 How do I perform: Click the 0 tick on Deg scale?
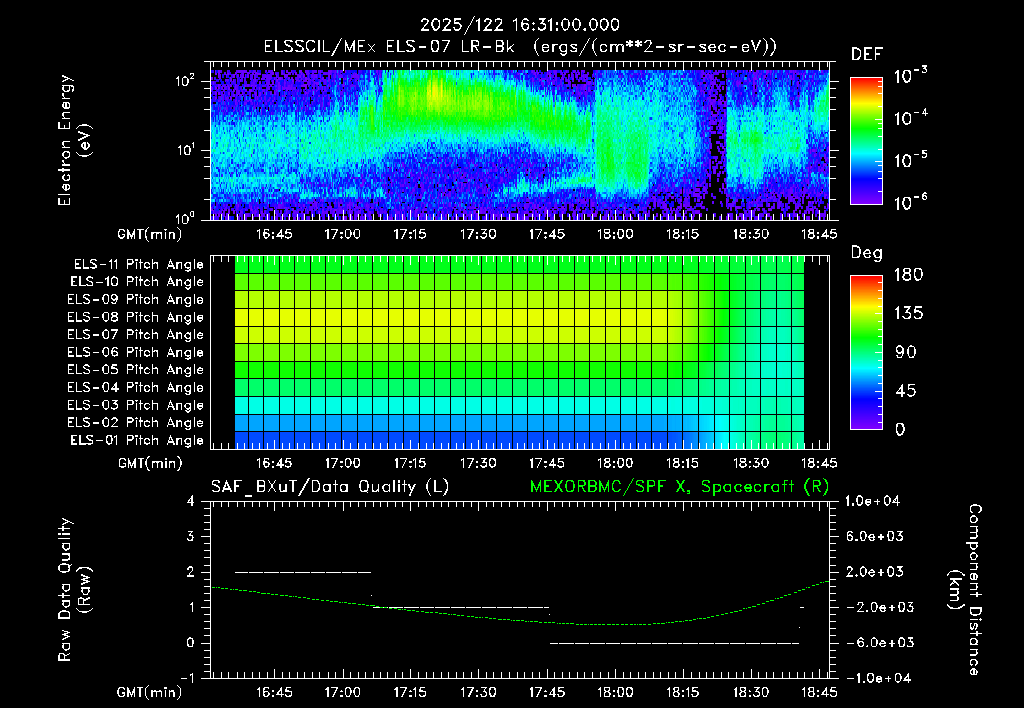[901, 429]
